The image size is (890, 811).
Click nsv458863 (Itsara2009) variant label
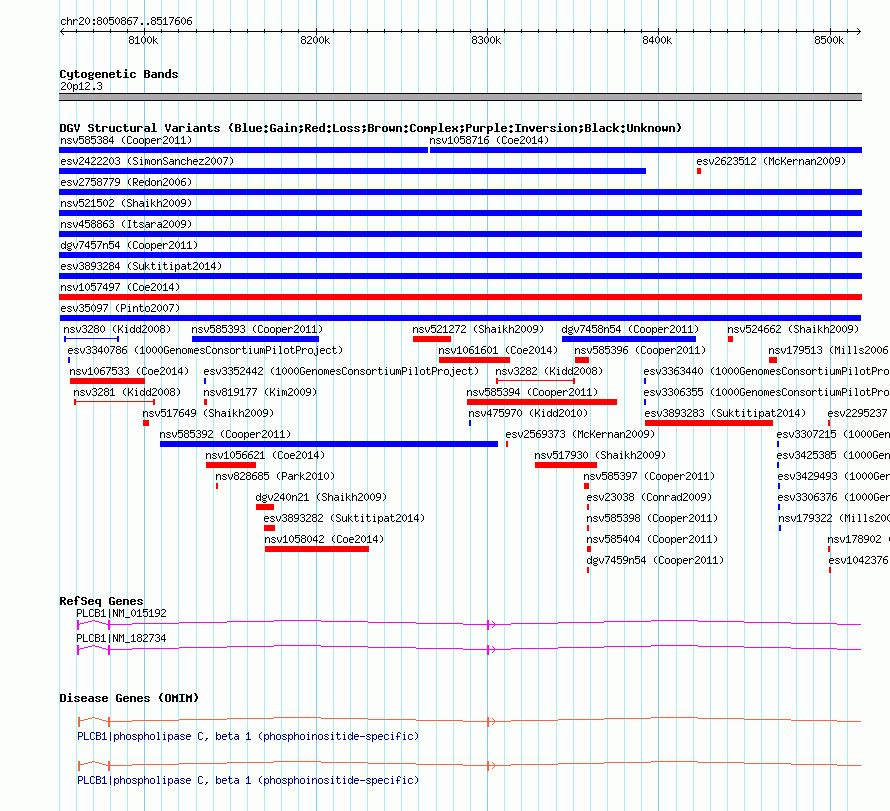[126, 224]
